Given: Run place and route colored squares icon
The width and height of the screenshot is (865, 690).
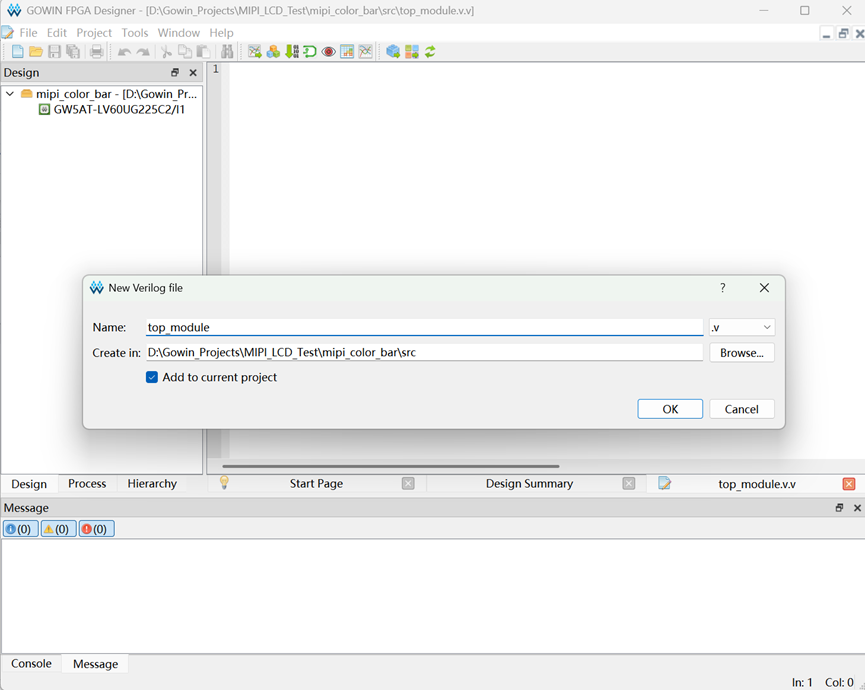Looking at the screenshot, I should [x=412, y=52].
